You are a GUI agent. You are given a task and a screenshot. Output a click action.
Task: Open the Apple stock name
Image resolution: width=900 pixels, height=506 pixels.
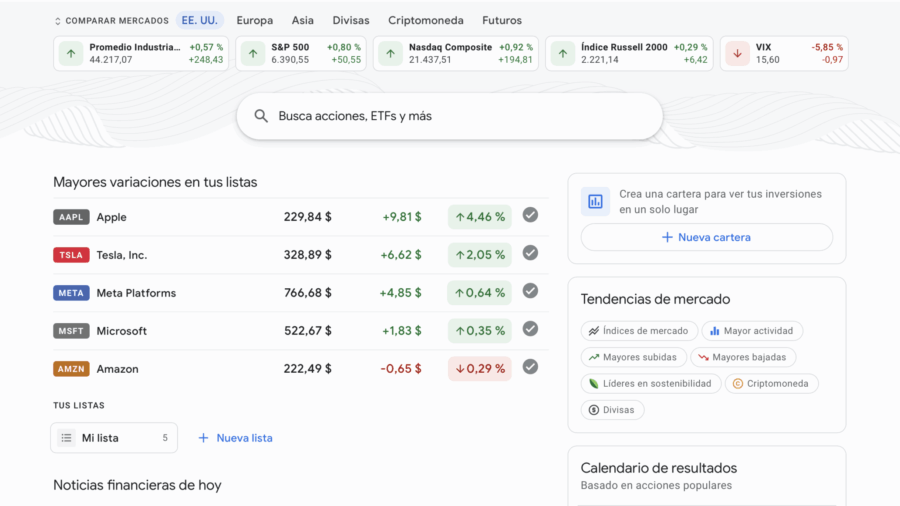(x=111, y=217)
